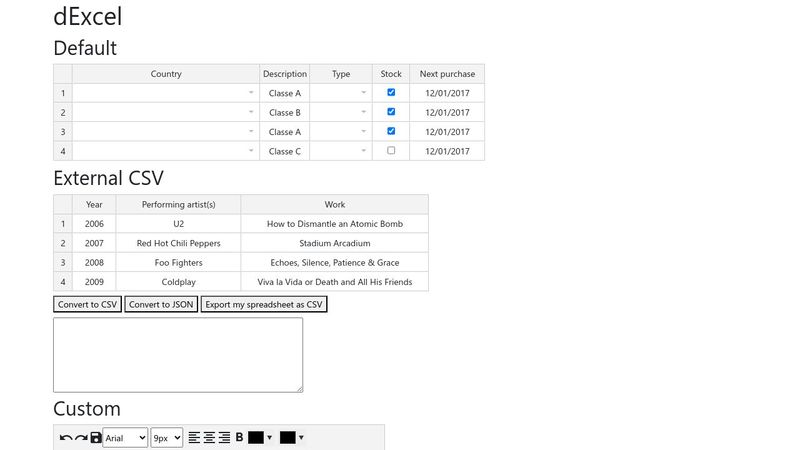
Task: Click the Convert to CSV button
Action: tap(87, 304)
